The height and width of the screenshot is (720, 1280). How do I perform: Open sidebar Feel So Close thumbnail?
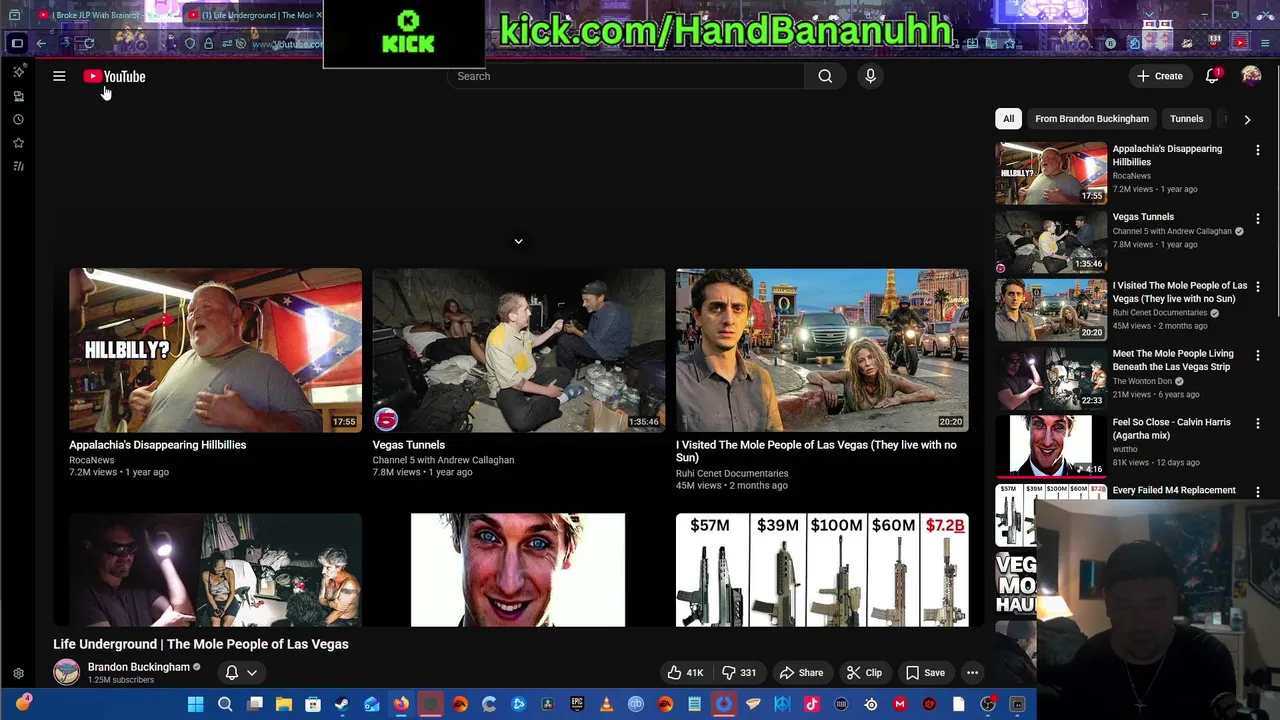pyautogui.click(x=1051, y=446)
